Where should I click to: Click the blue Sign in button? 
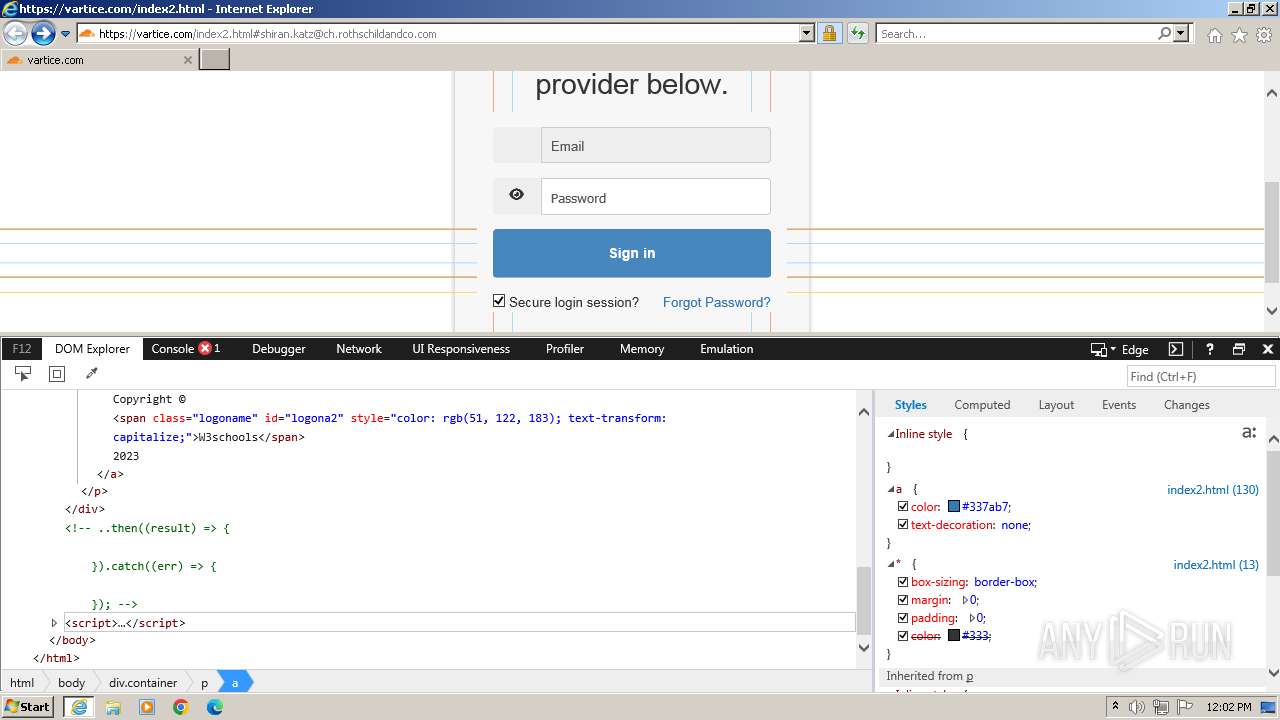click(x=632, y=253)
